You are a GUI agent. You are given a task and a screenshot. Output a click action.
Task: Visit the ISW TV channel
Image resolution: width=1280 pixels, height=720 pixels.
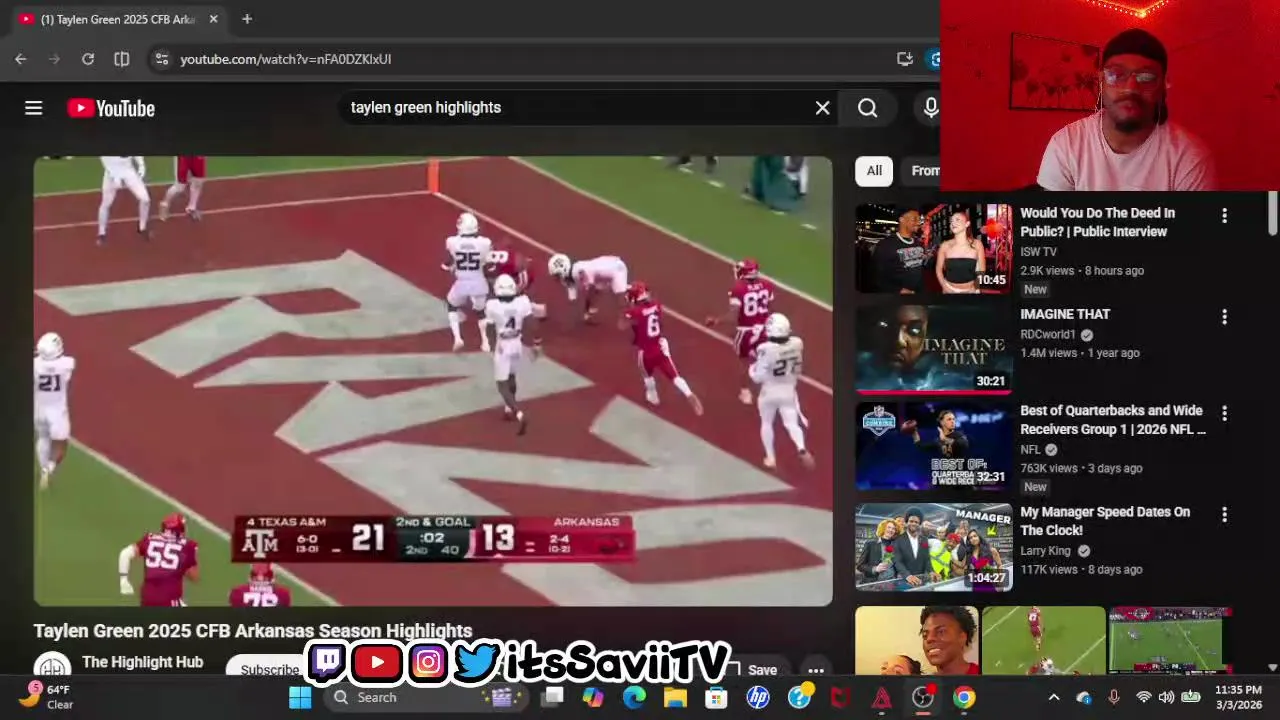pos(1038,252)
